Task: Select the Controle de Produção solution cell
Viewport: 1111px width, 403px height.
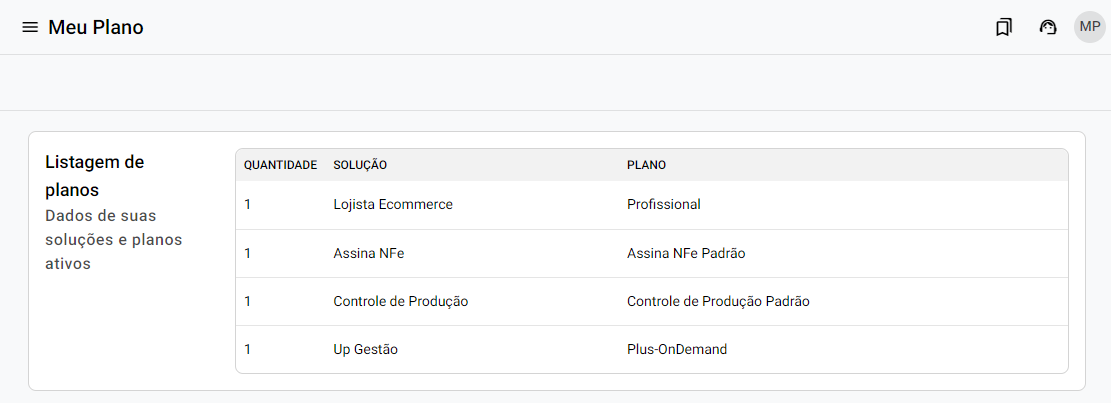Action: [400, 302]
